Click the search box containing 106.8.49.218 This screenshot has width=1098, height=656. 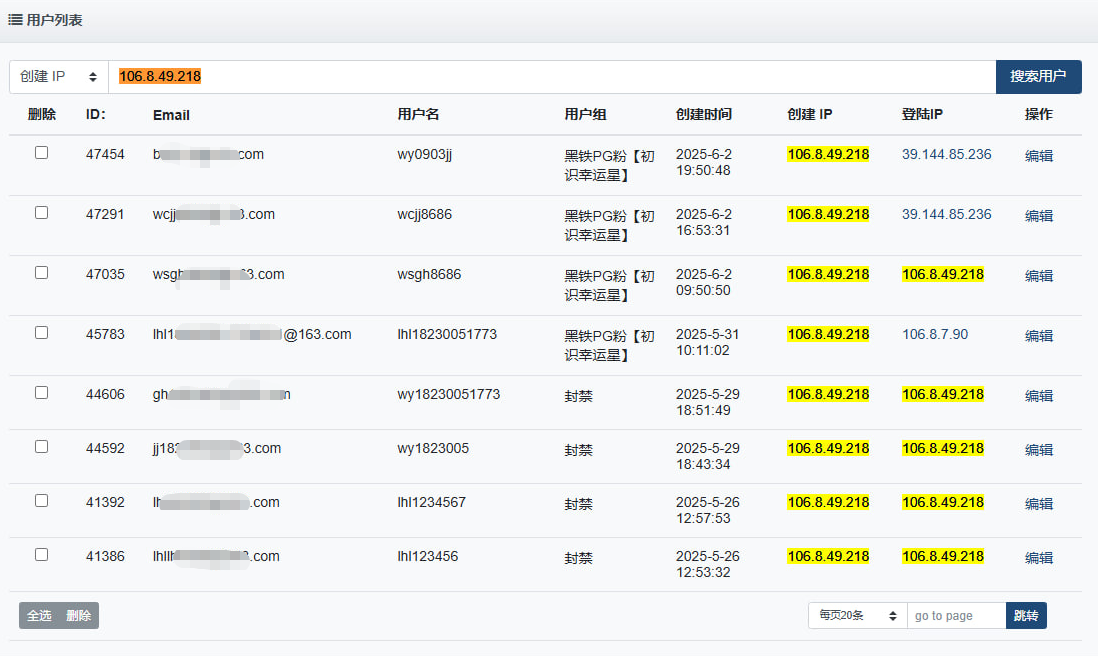pyautogui.click(x=552, y=76)
